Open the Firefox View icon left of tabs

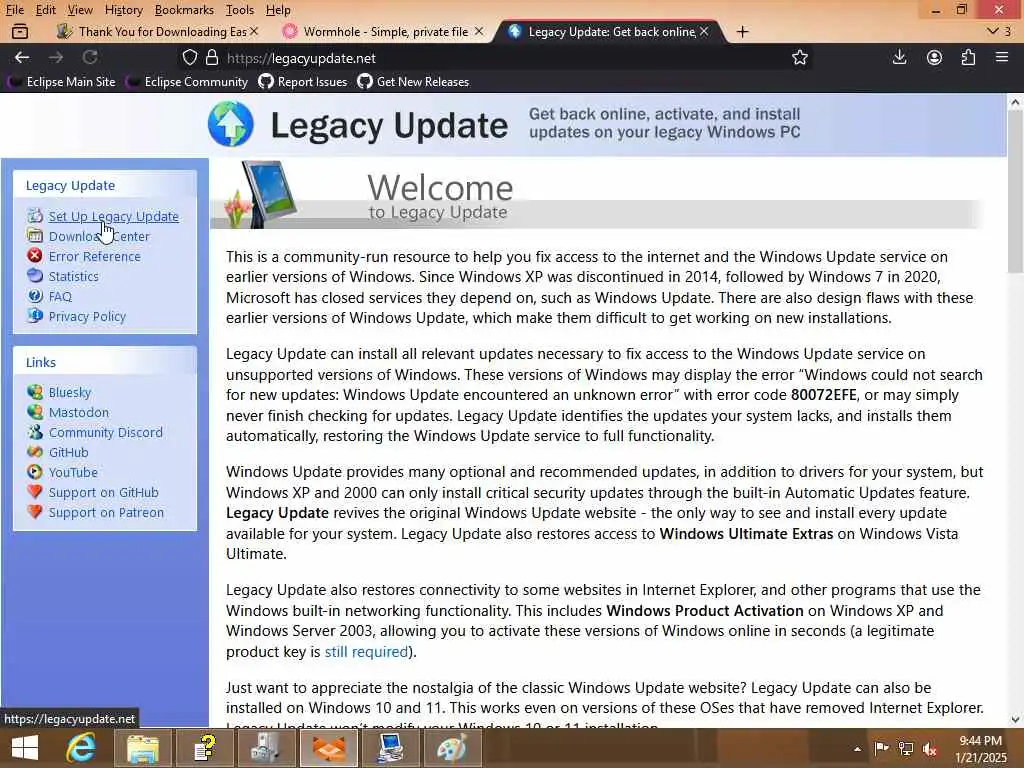click(20, 31)
